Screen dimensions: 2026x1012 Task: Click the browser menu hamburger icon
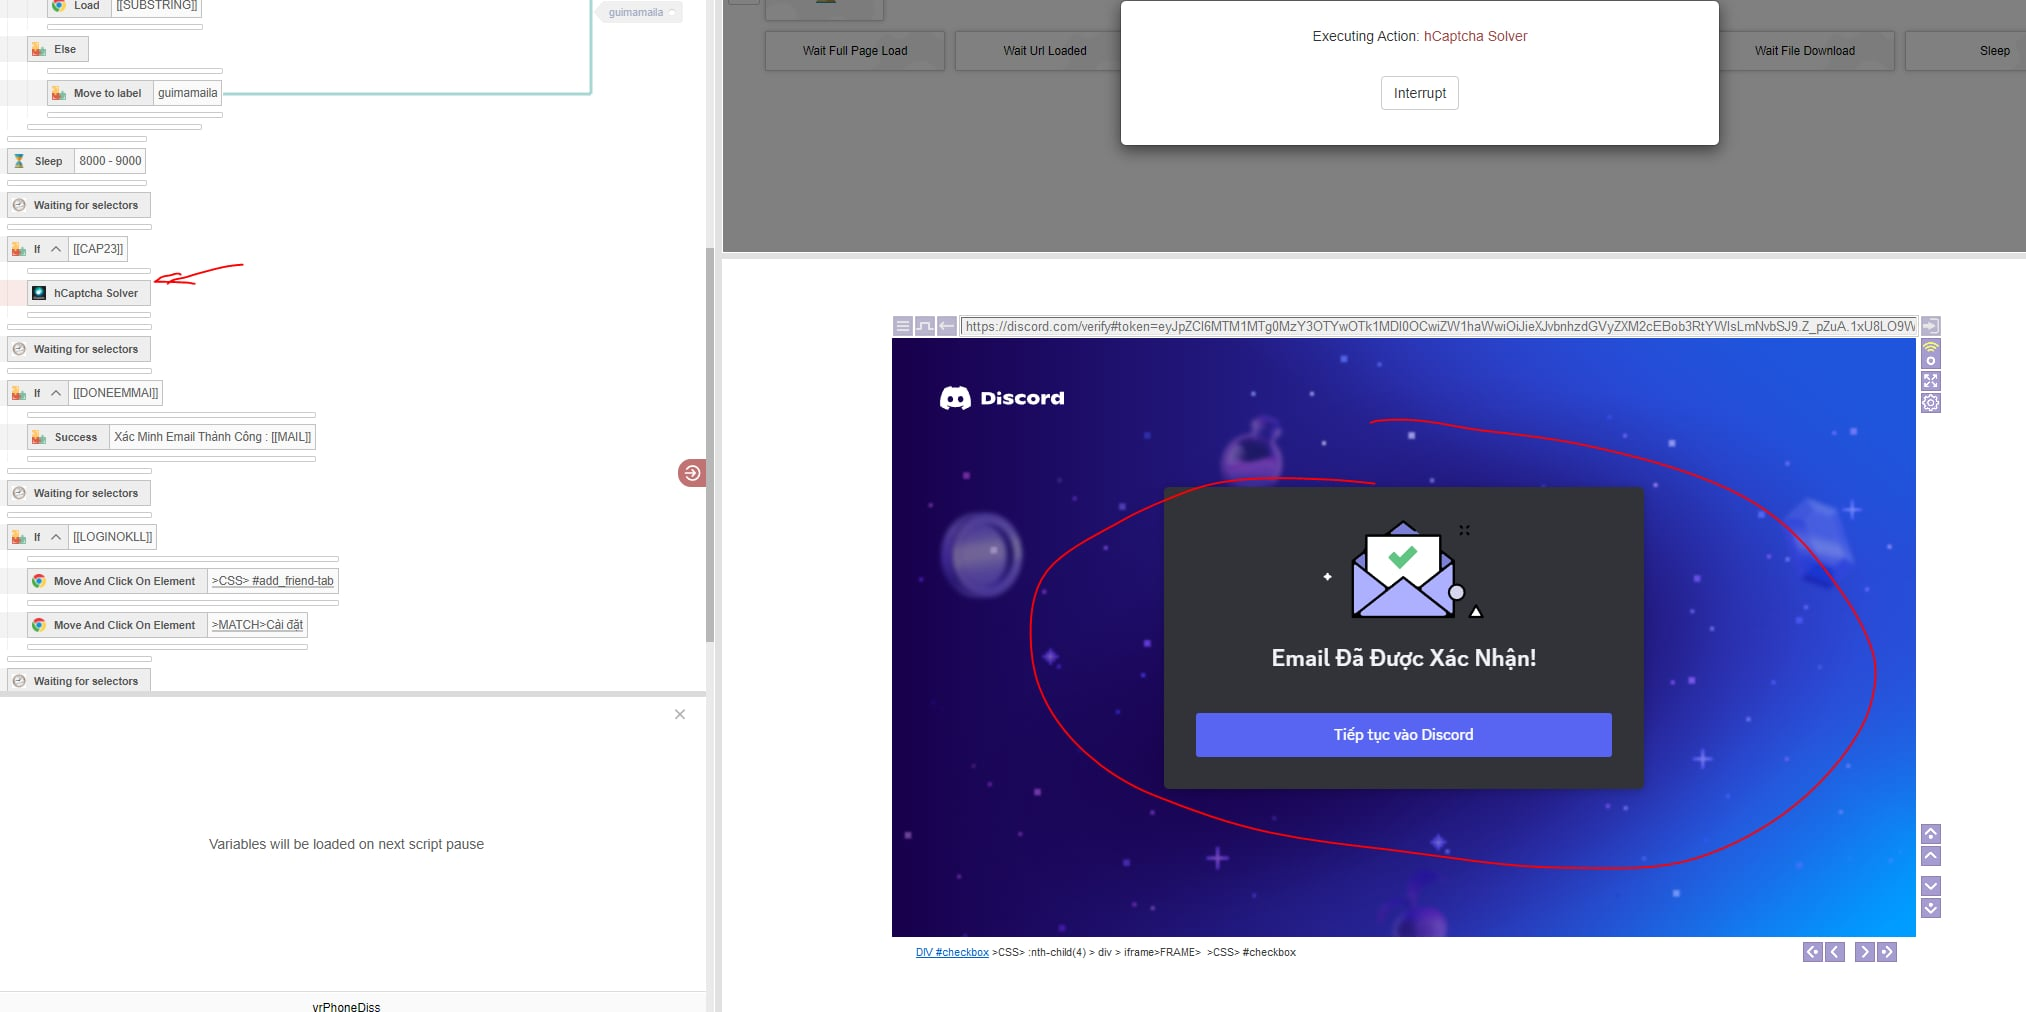click(902, 326)
